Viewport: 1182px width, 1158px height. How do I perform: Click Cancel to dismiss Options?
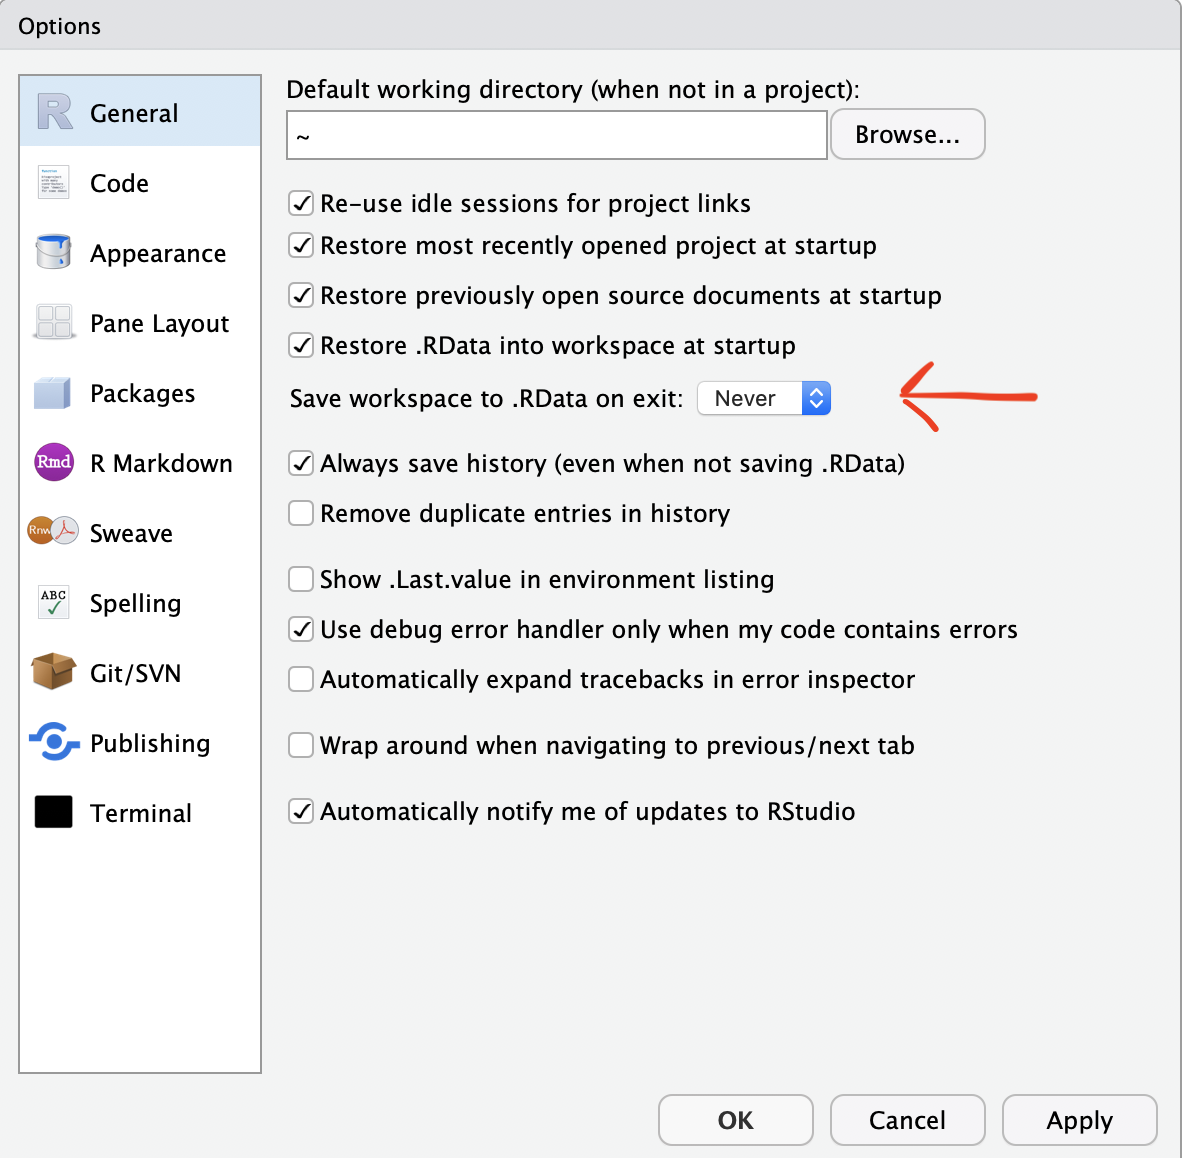pos(907,1120)
